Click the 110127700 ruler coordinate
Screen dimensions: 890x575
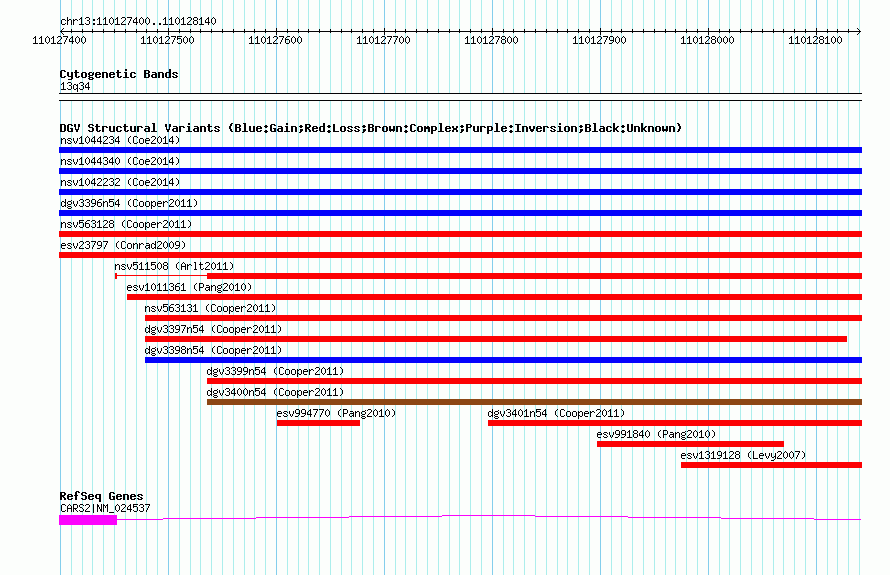pyautogui.click(x=383, y=40)
